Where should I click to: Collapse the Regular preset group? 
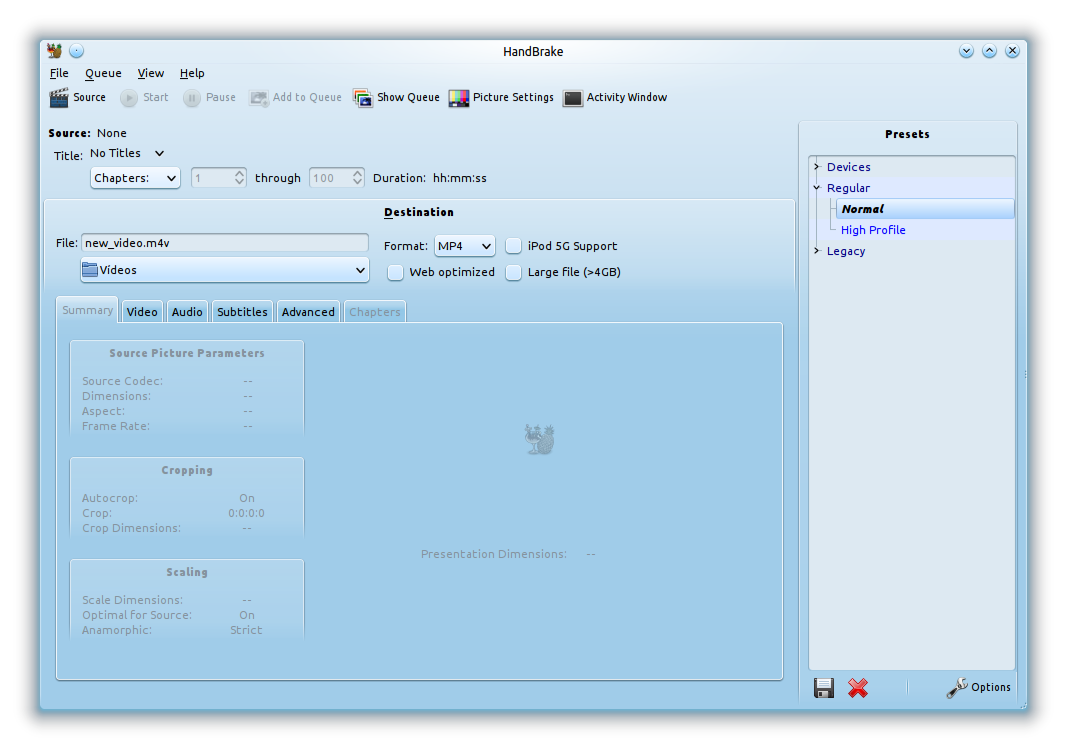tap(817, 188)
